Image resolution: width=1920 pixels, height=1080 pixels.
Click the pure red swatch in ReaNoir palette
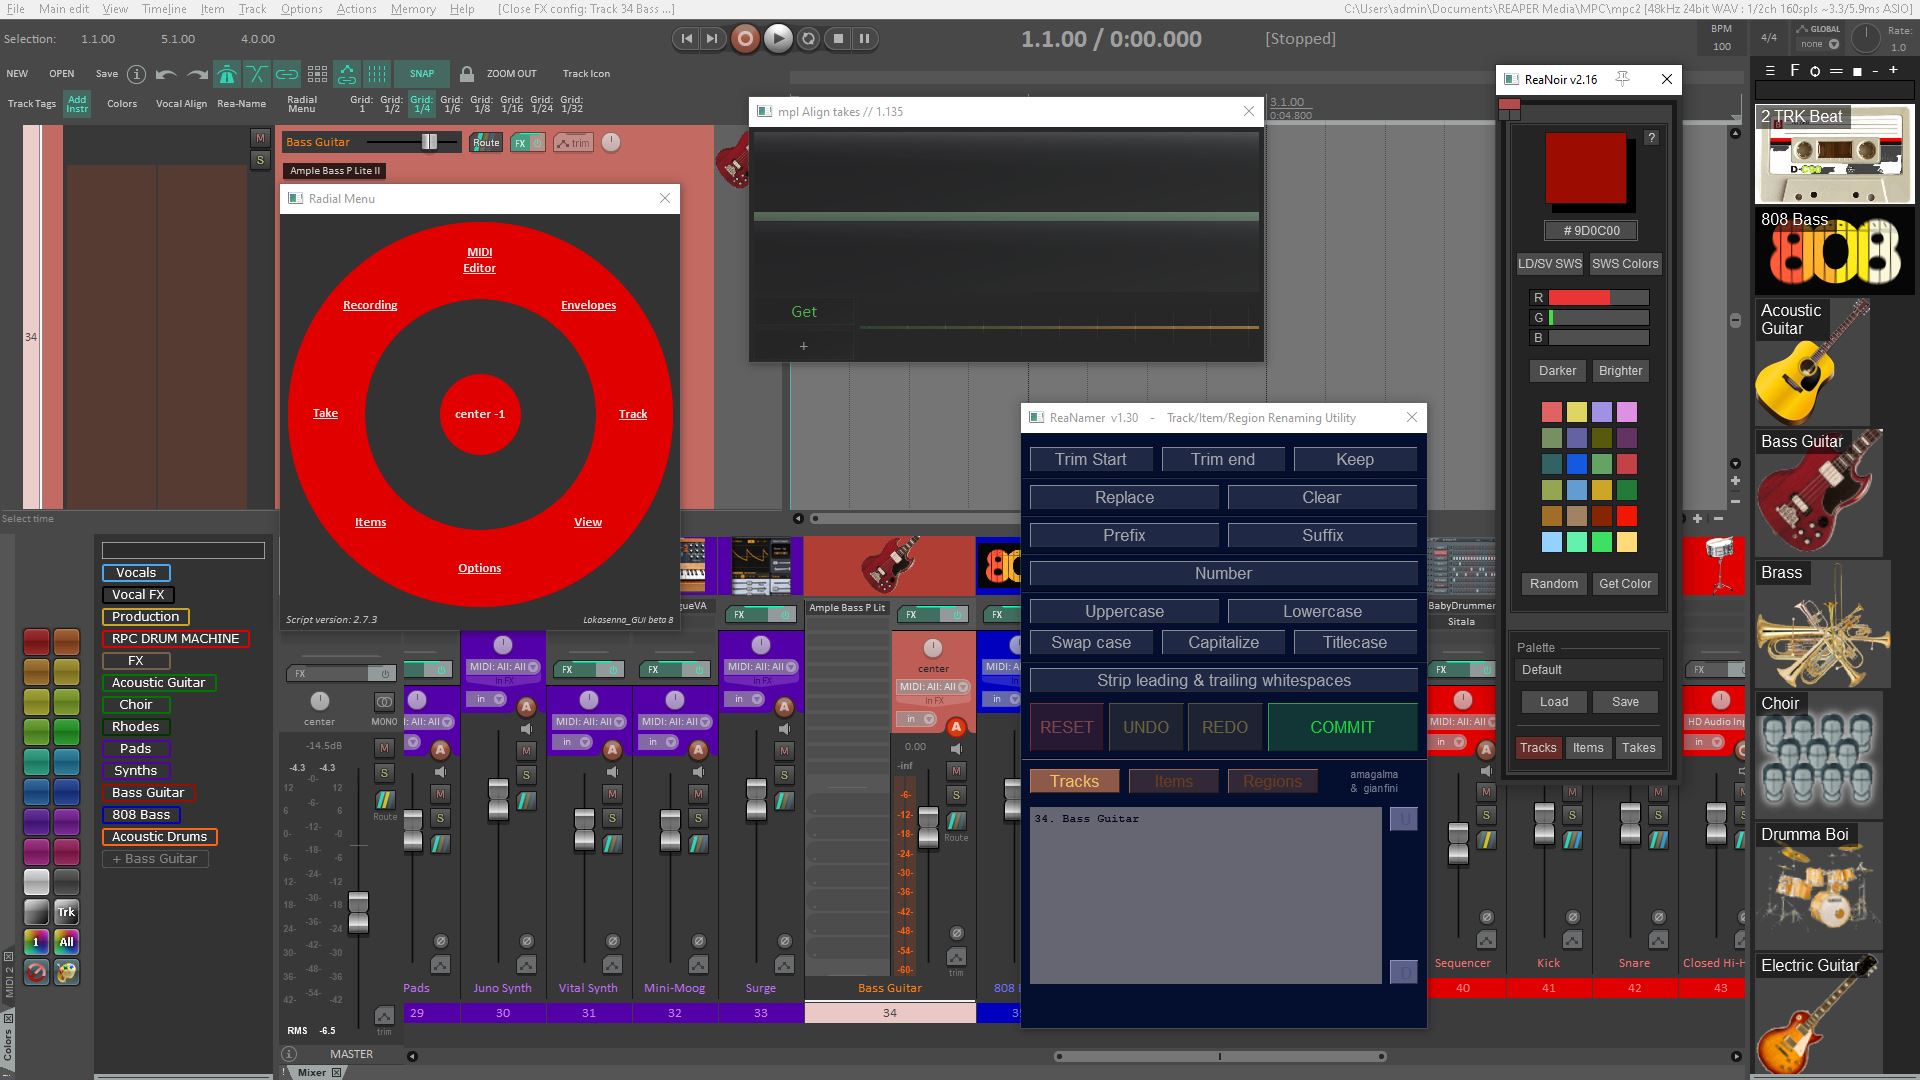[x=1627, y=516]
